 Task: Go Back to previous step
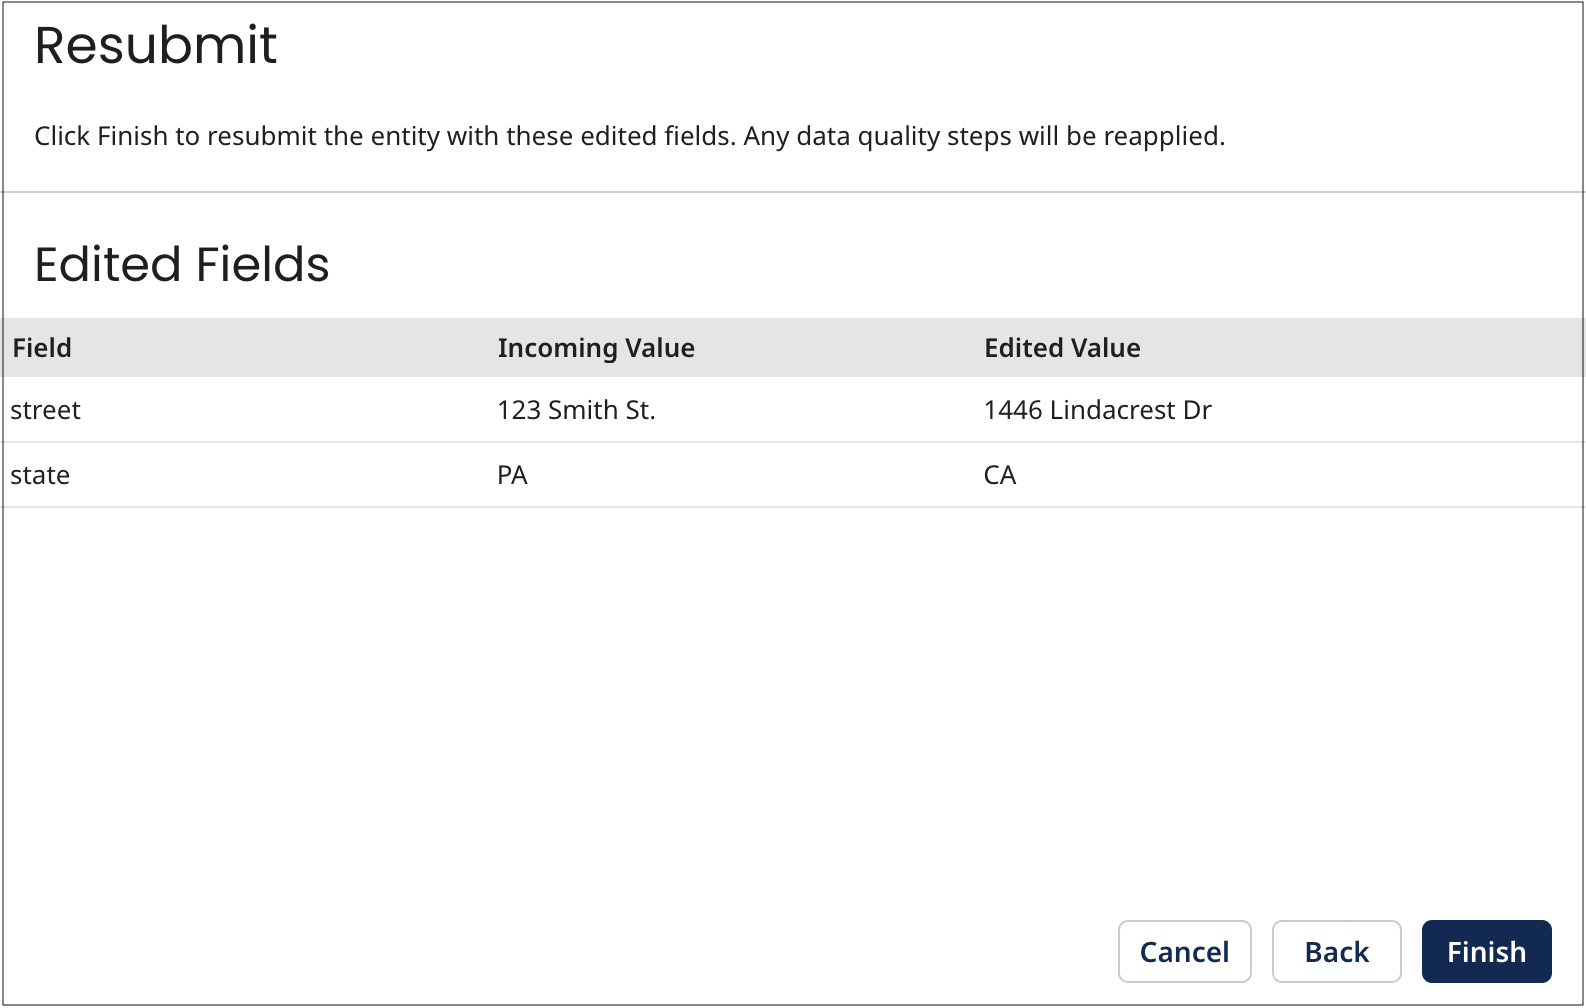click(1336, 951)
